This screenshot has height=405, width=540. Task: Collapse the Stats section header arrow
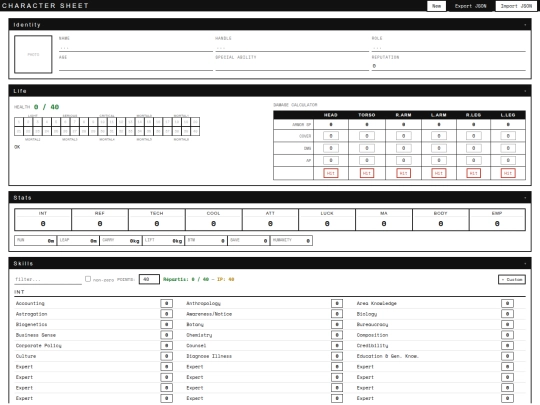point(525,198)
